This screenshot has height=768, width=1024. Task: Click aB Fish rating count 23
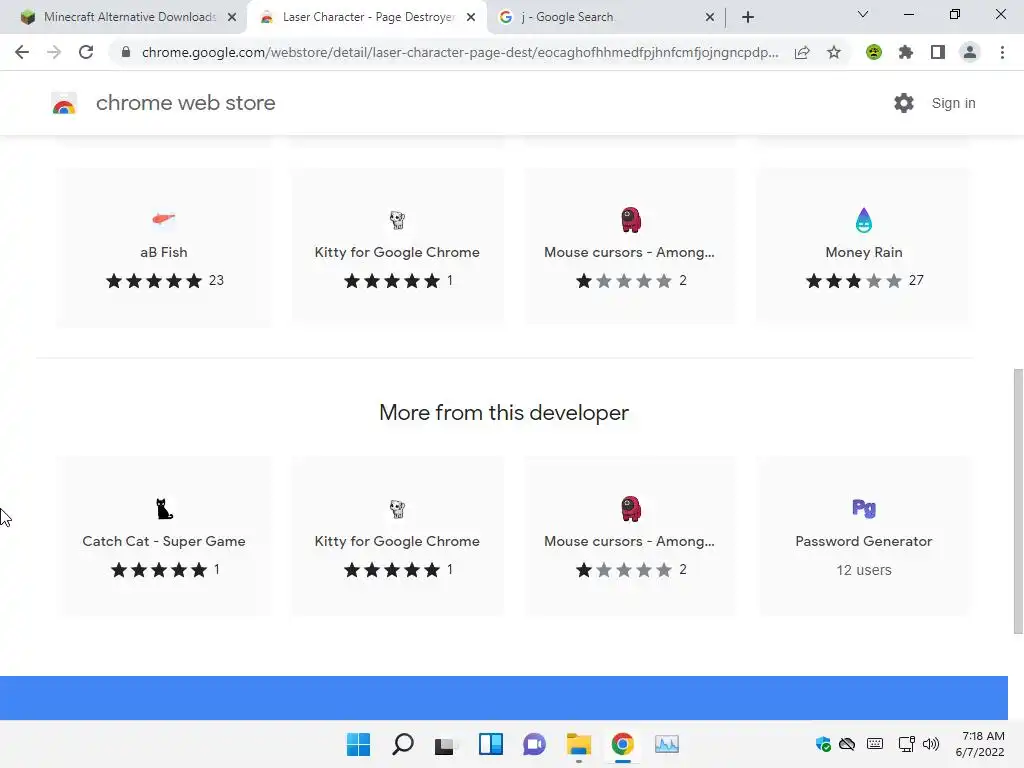click(216, 280)
